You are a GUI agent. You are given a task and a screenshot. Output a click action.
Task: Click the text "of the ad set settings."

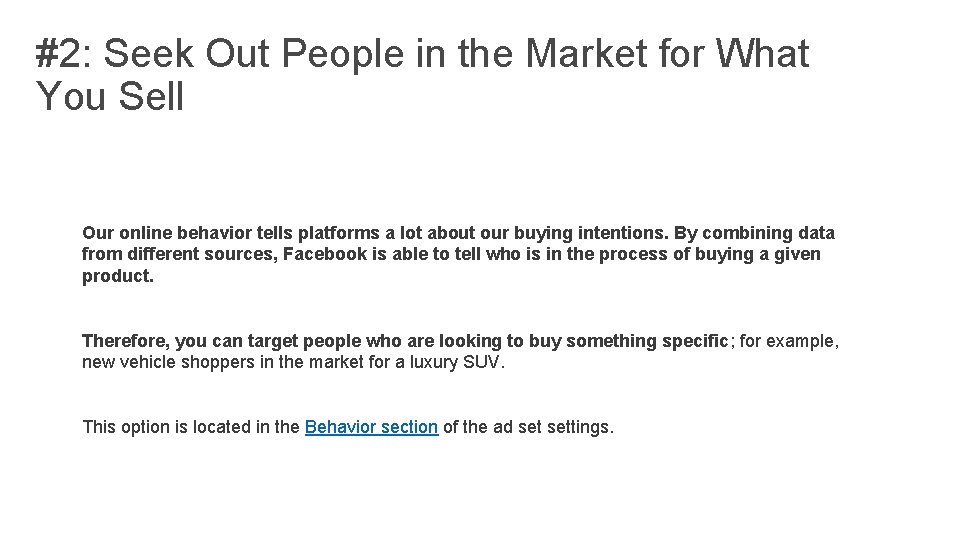tap(528, 427)
